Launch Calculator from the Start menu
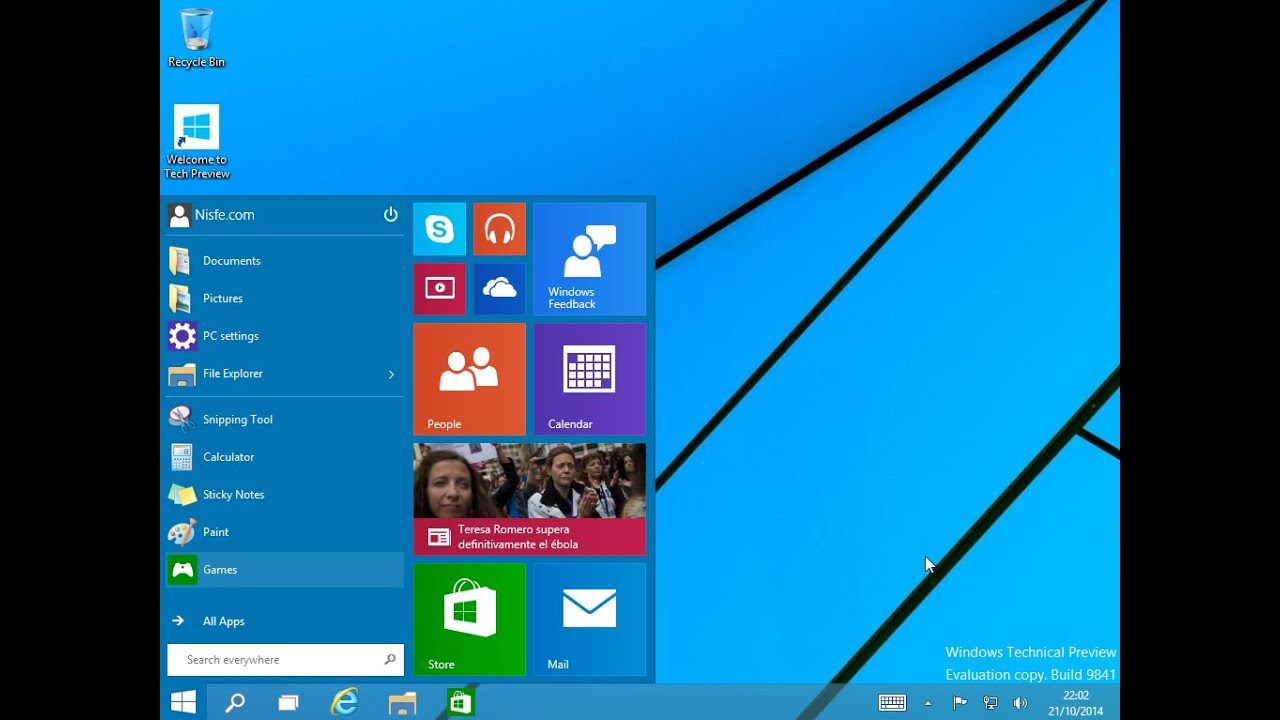This screenshot has width=1280, height=720. (x=285, y=457)
